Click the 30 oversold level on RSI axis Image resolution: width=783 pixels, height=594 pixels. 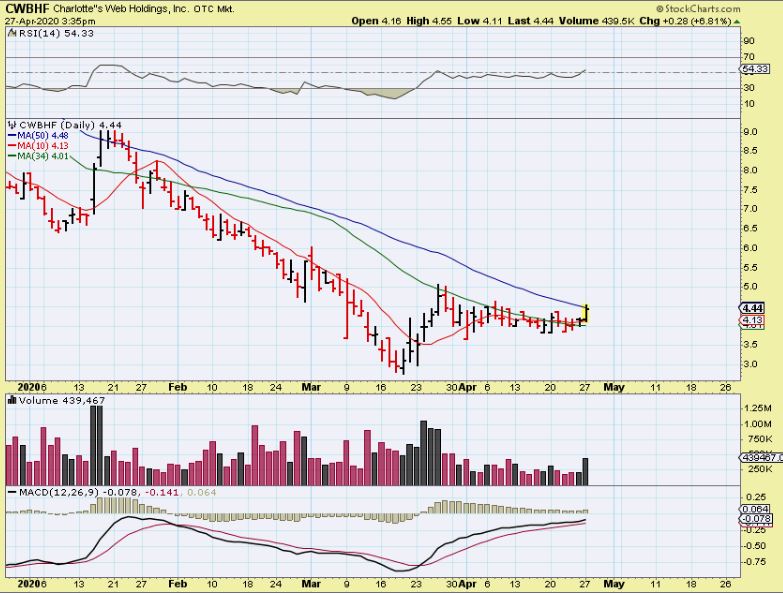click(749, 88)
